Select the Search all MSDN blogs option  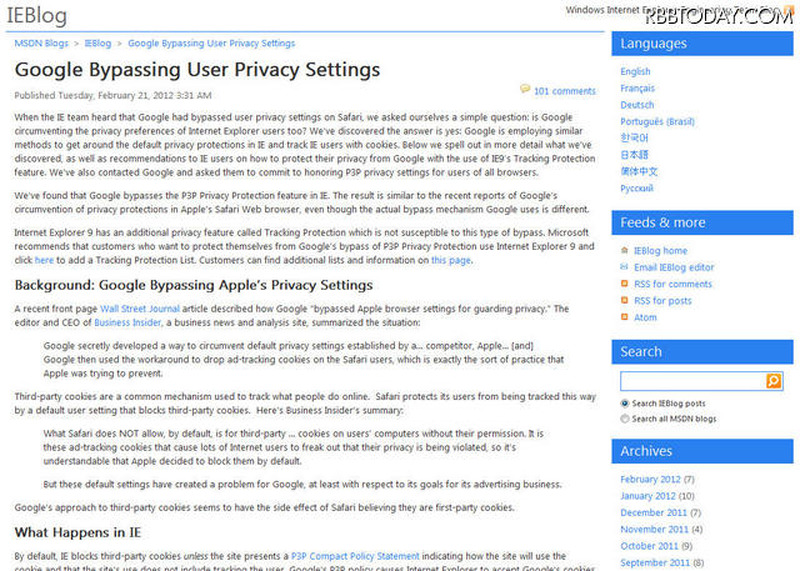point(625,419)
